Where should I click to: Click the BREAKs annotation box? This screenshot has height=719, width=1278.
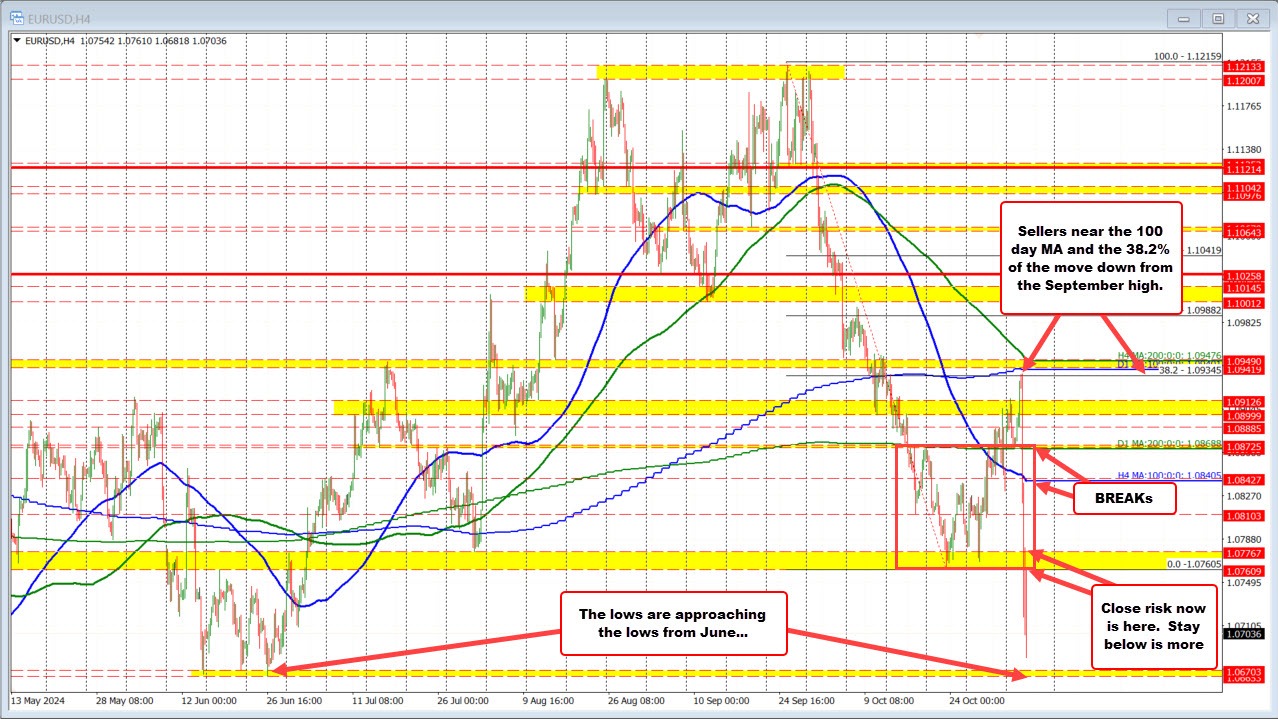click(1124, 497)
